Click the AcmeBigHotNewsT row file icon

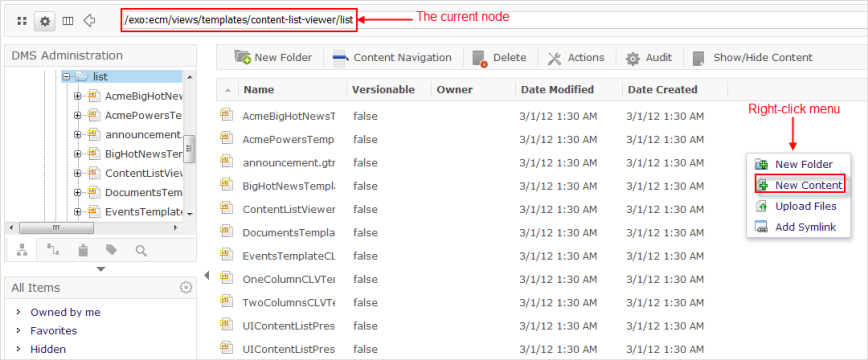pyautogui.click(x=225, y=114)
